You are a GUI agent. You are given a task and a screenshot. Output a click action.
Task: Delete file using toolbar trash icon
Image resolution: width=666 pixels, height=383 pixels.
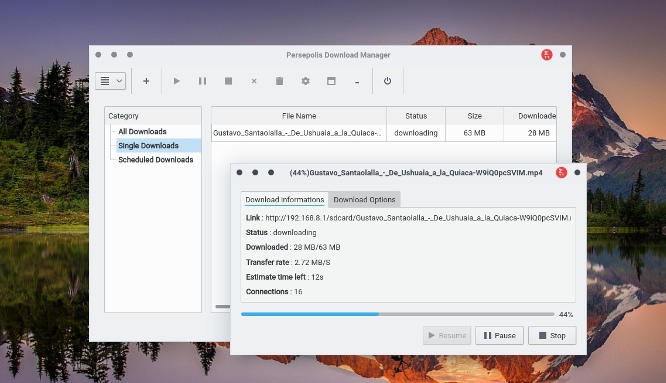point(279,81)
